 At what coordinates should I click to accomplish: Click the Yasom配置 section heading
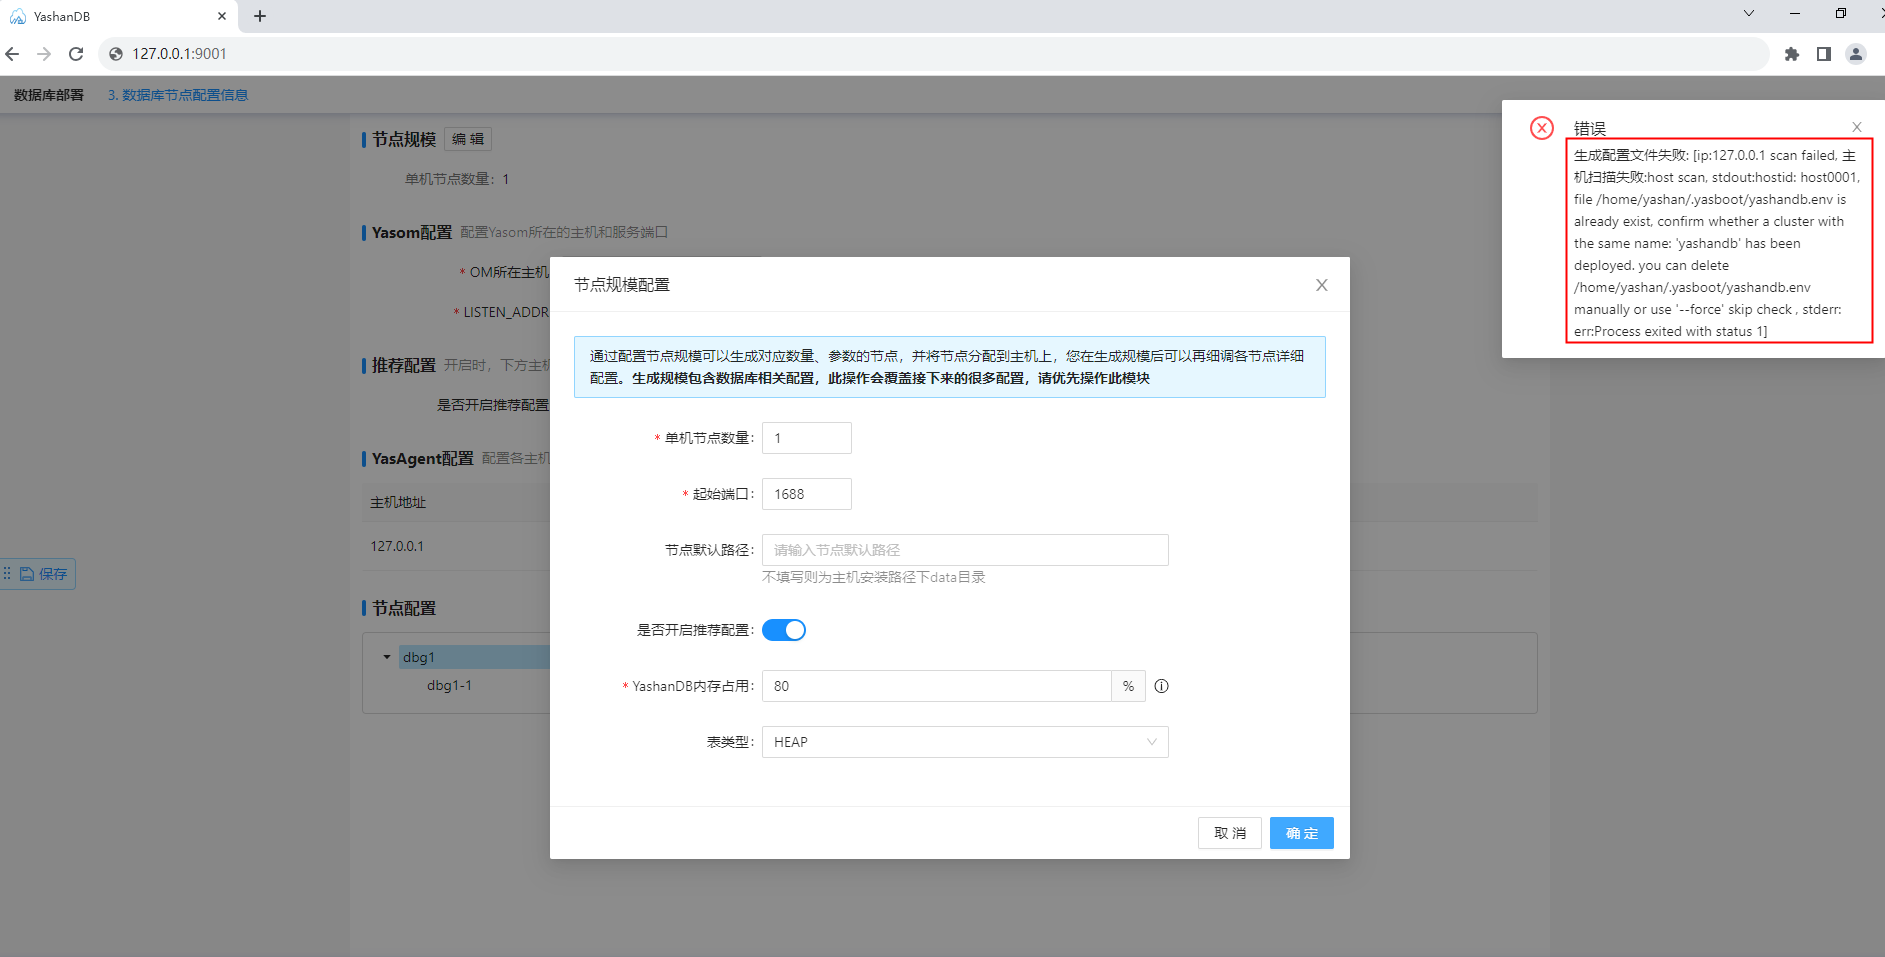tap(411, 232)
